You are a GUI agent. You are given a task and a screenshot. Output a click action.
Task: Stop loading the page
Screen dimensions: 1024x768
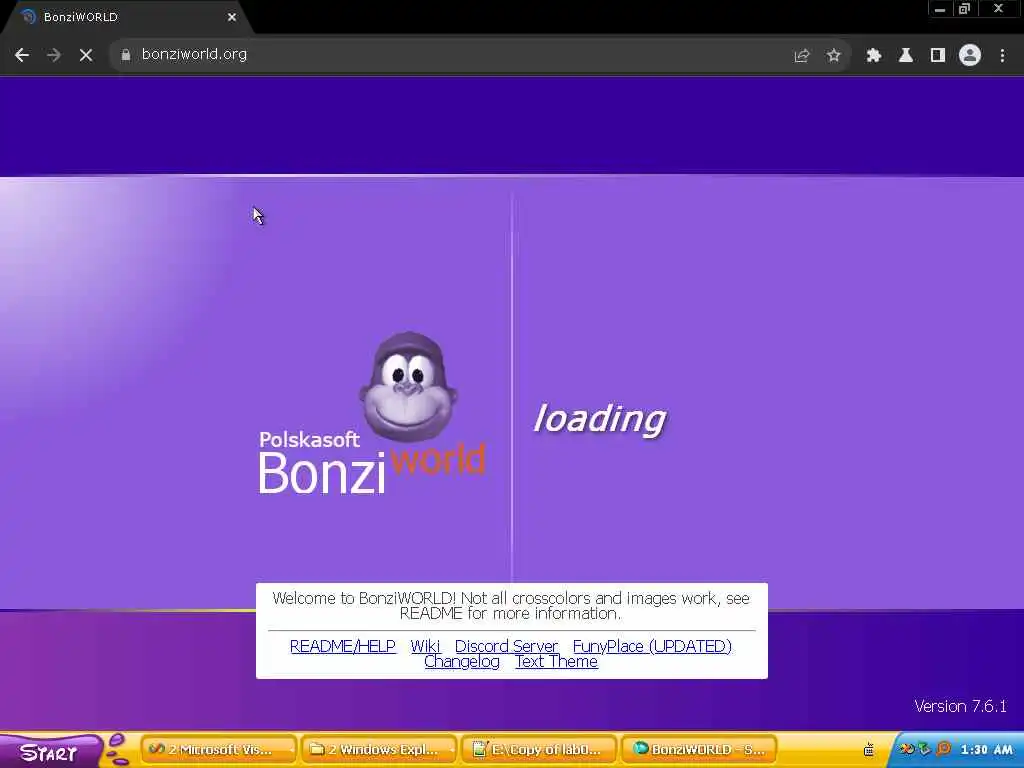coord(86,56)
